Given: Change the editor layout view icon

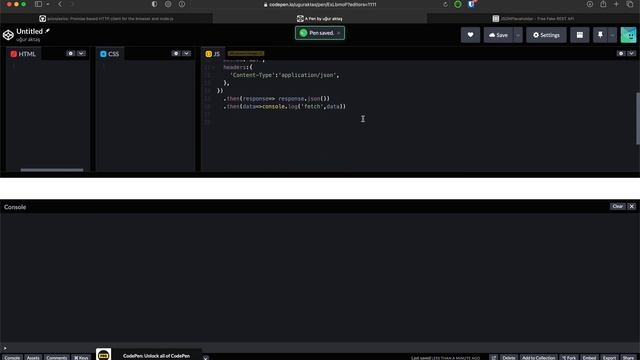Looking at the screenshot, I should 580,35.
